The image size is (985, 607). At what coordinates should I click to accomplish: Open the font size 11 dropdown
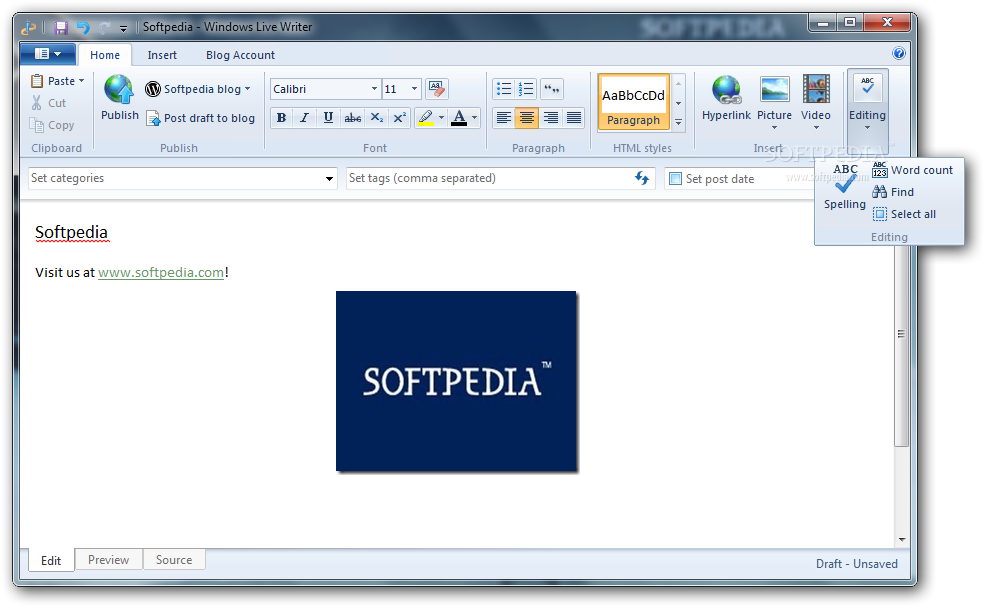point(414,89)
